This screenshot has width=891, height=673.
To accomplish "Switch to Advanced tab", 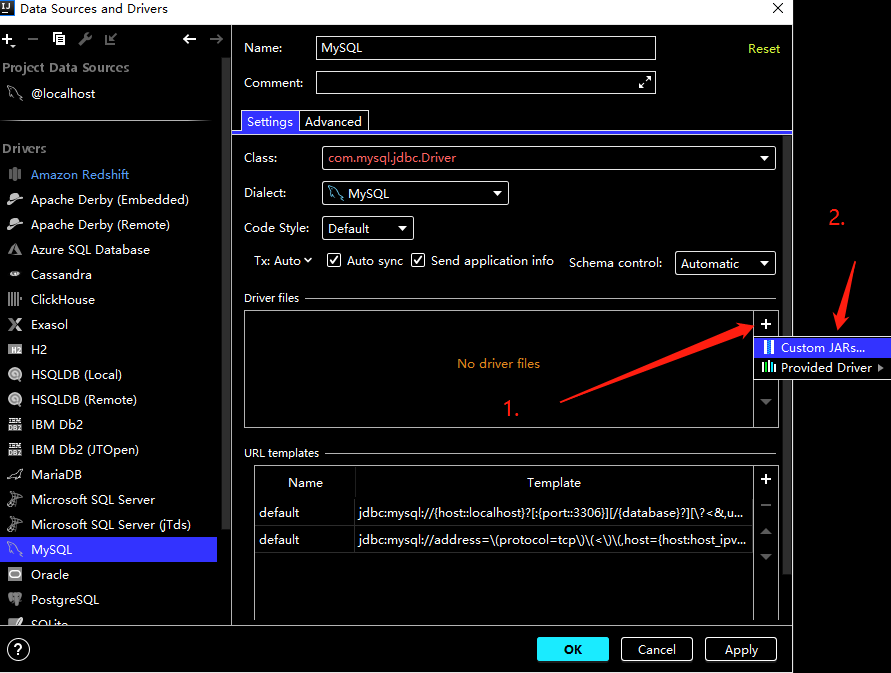I will (x=334, y=122).
